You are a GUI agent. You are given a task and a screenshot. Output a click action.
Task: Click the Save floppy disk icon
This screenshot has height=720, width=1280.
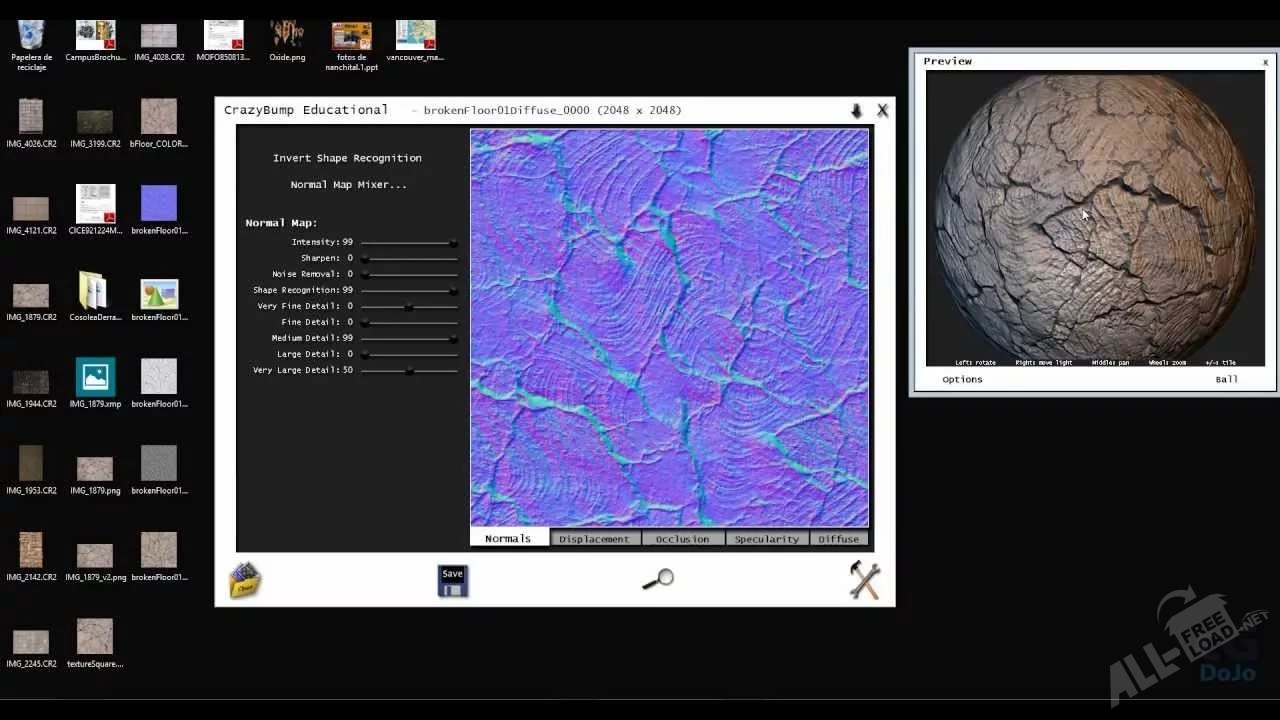[453, 581]
